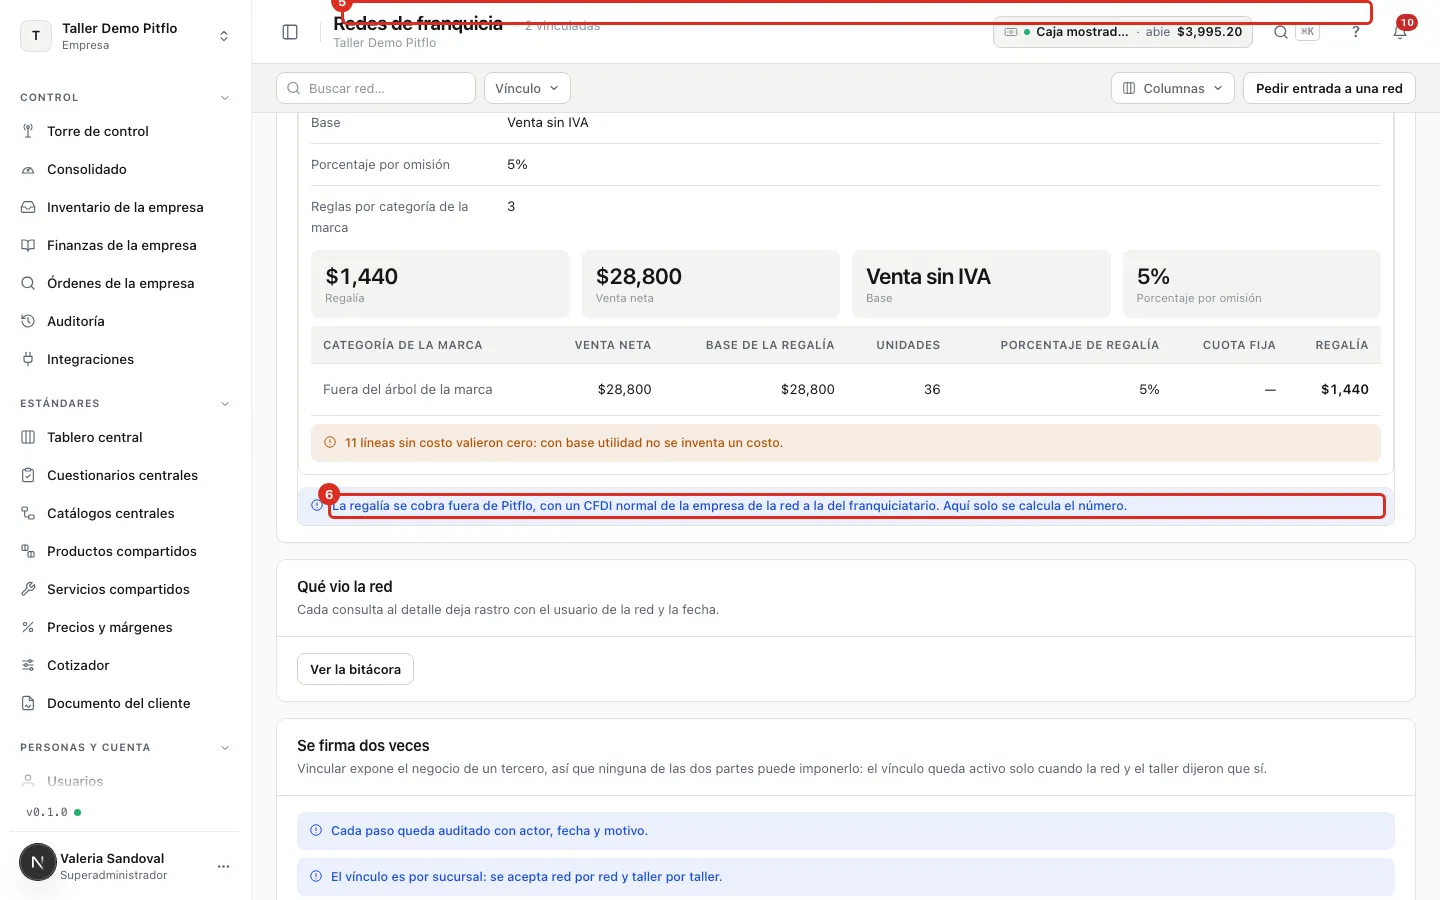Click the Integraciones plug icon

click(28, 359)
